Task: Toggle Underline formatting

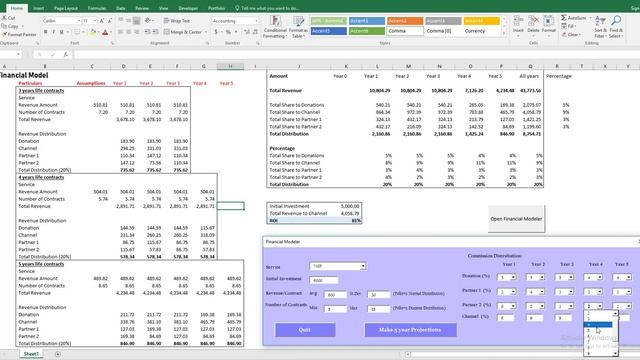Action: 62,32
